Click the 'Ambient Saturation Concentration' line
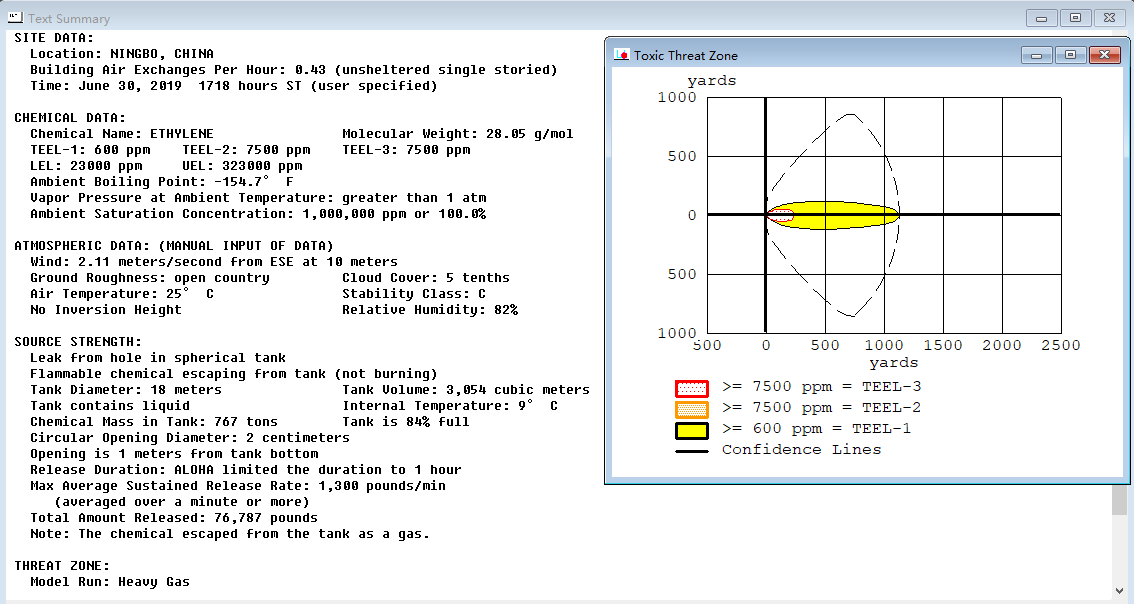The image size is (1134, 604). pos(258,213)
